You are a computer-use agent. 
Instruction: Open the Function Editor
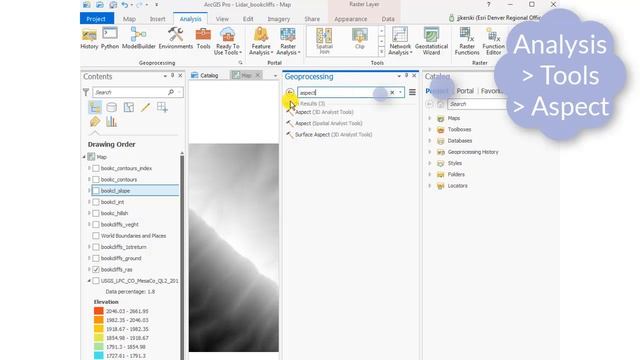pos(493,41)
